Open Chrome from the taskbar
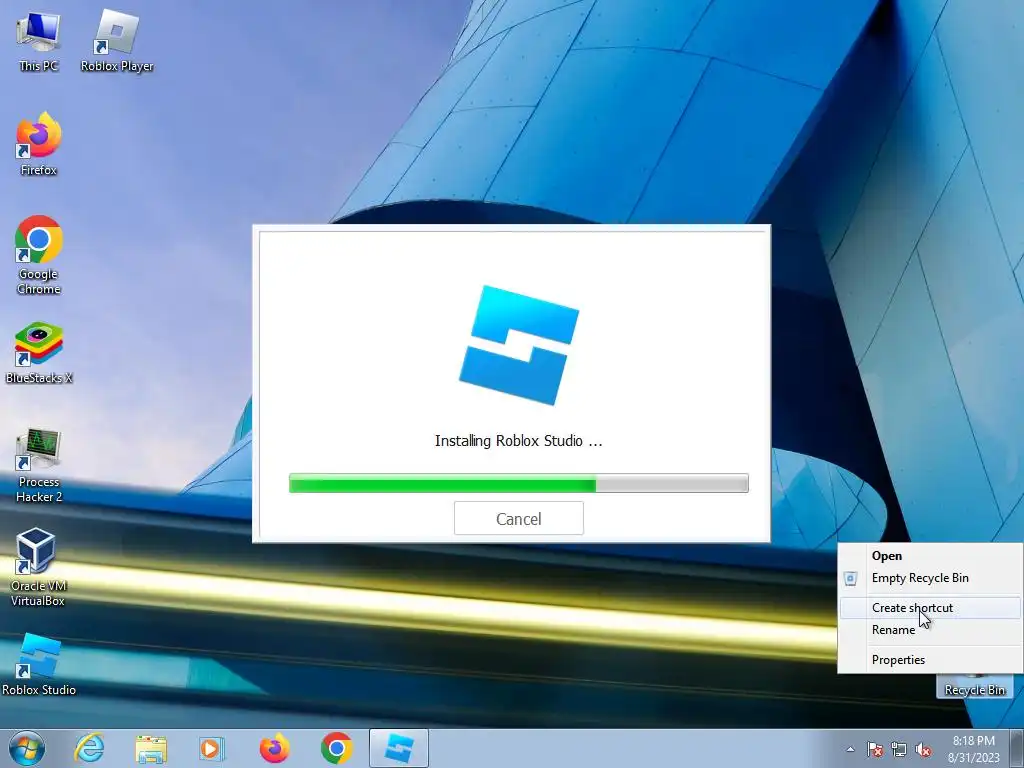This screenshot has height=768, width=1024. coord(336,748)
